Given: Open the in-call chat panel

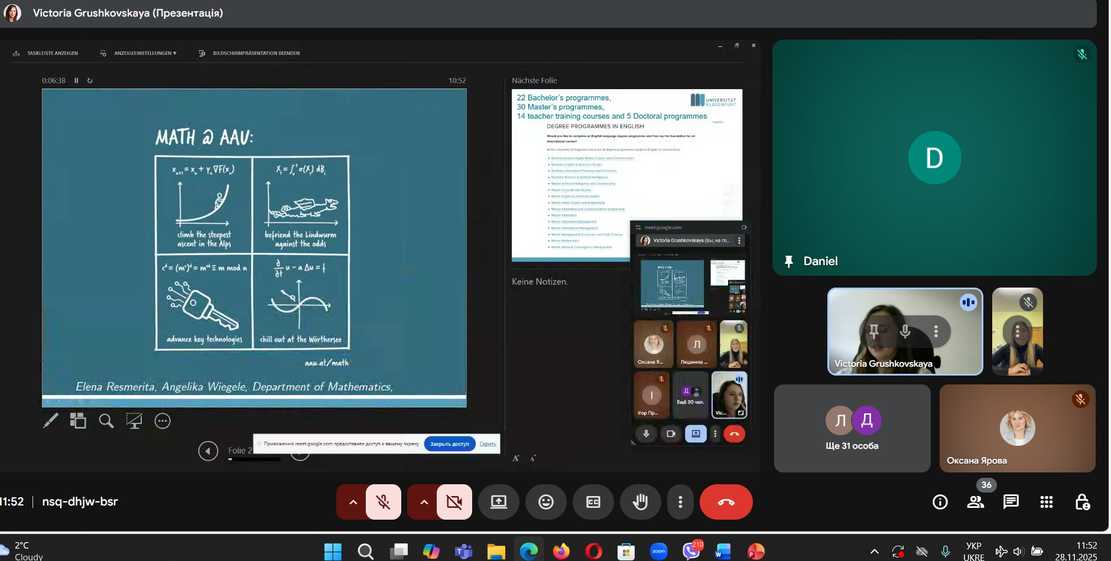Looking at the screenshot, I should 1011,502.
